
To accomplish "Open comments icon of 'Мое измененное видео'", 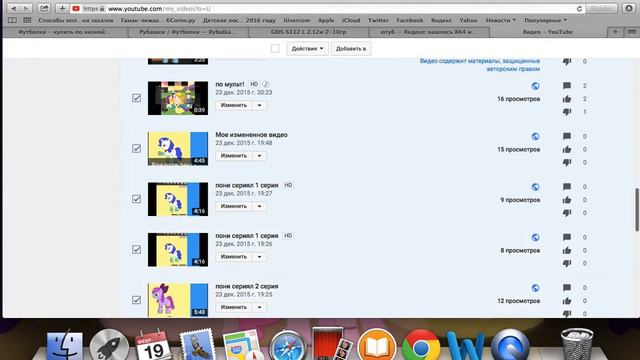I will pos(567,136).
